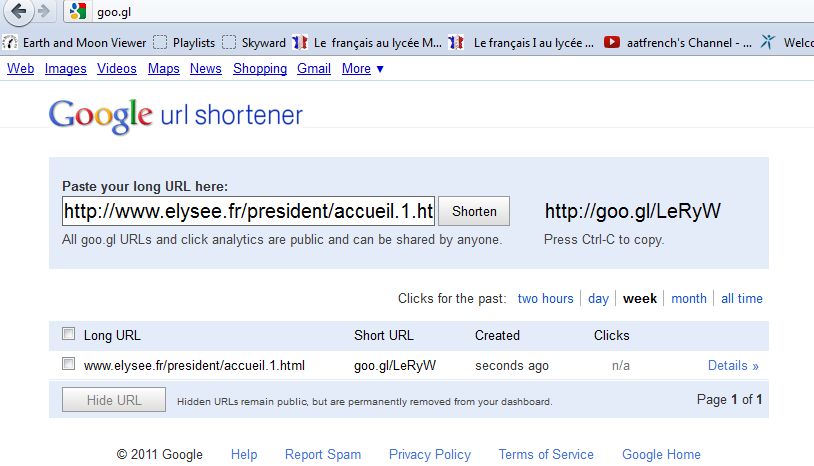Click the Created column header

(497, 336)
